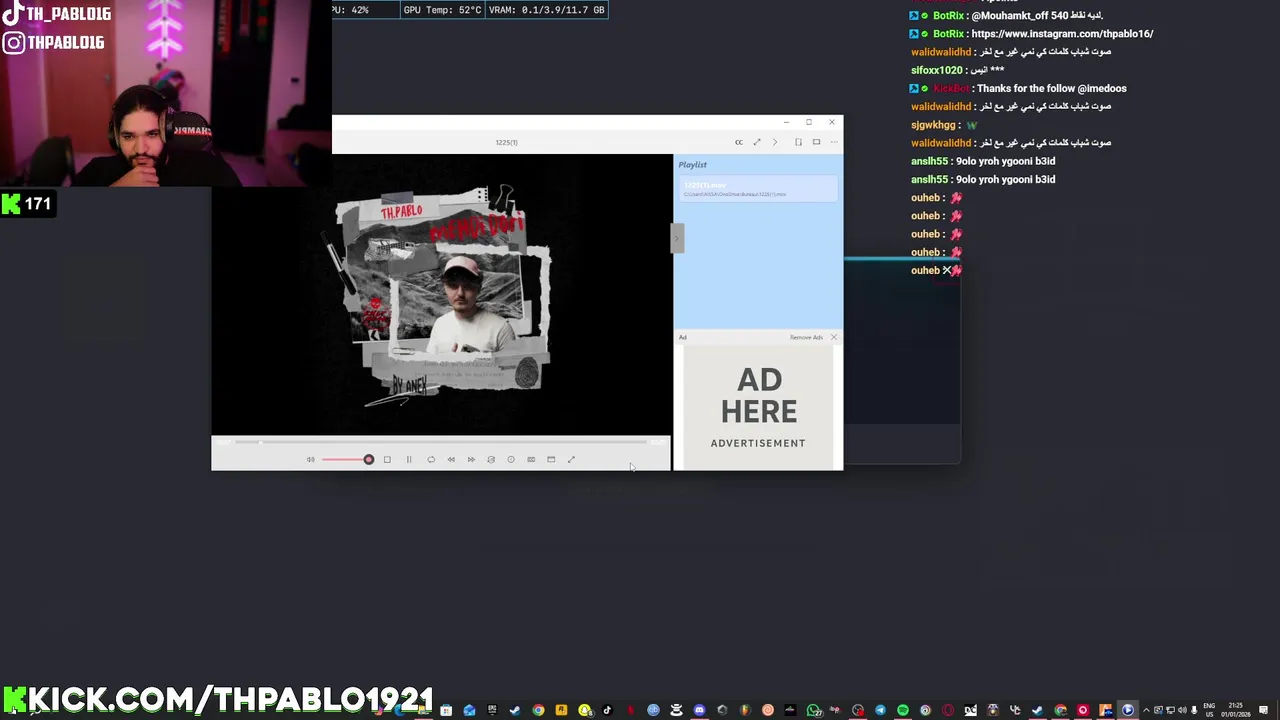
Task: Open the Opera browser taskbar icon
Action: [948, 711]
